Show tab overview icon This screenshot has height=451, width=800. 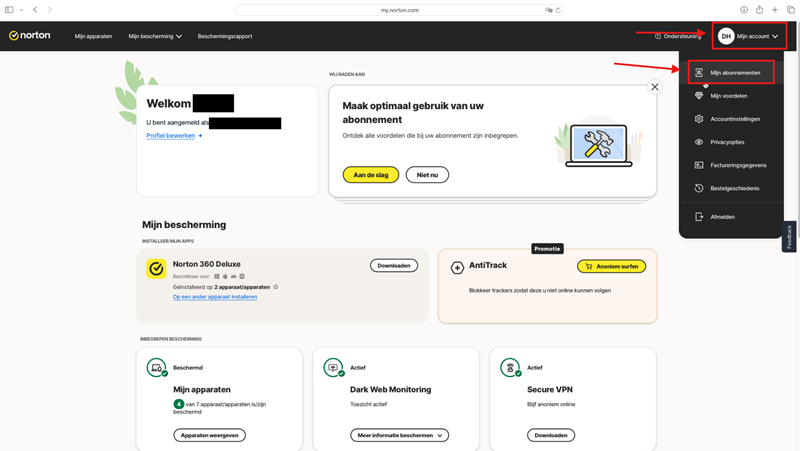point(790,10)
